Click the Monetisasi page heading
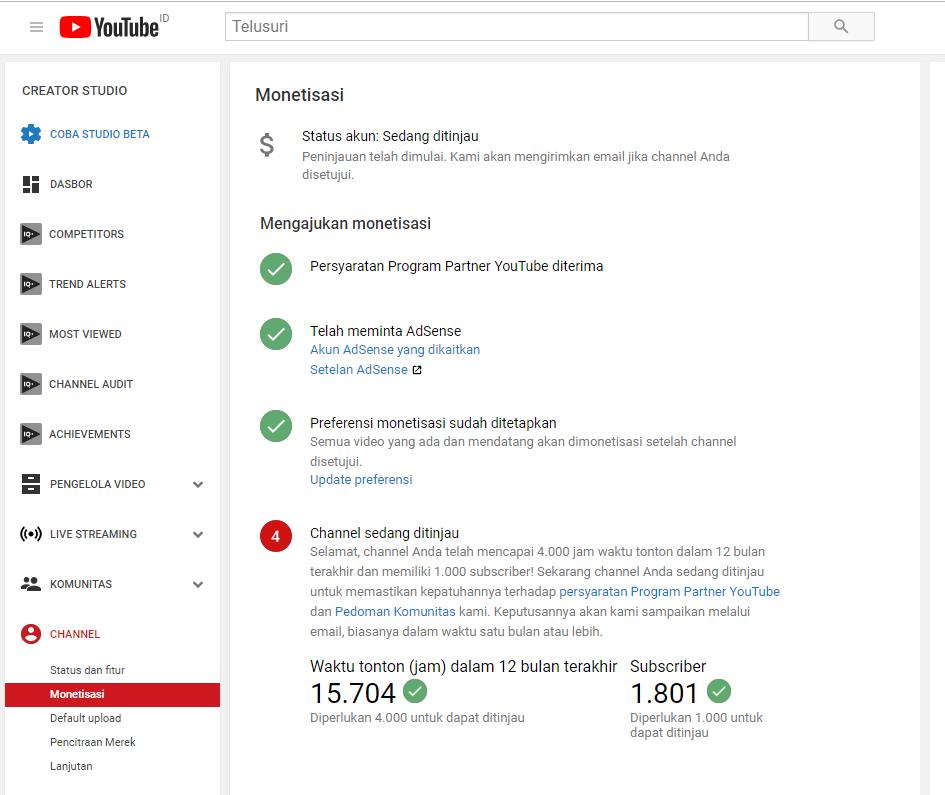Screen dimensions: 945x795 300,95
